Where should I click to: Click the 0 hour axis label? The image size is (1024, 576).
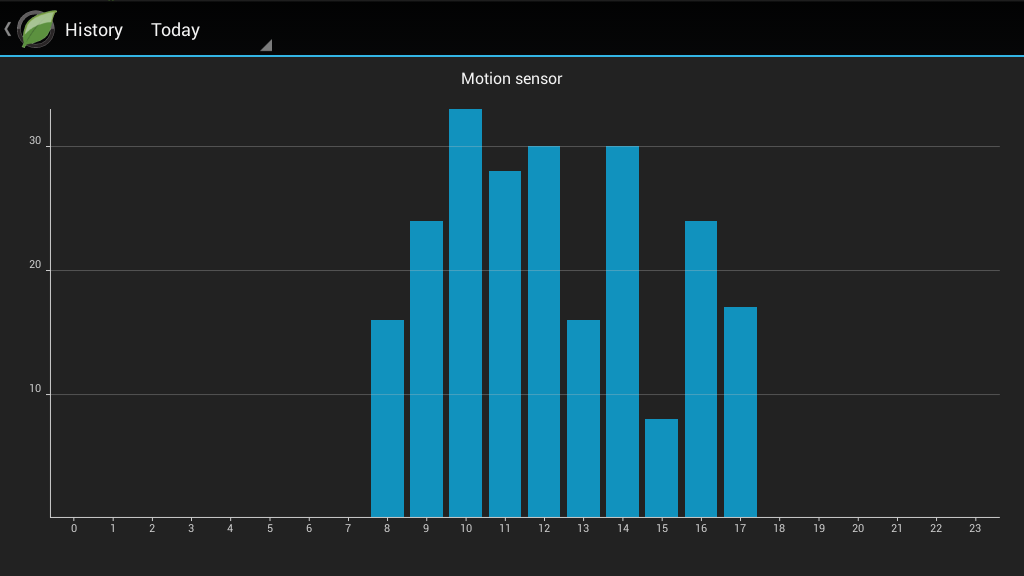tap(74, 528)
